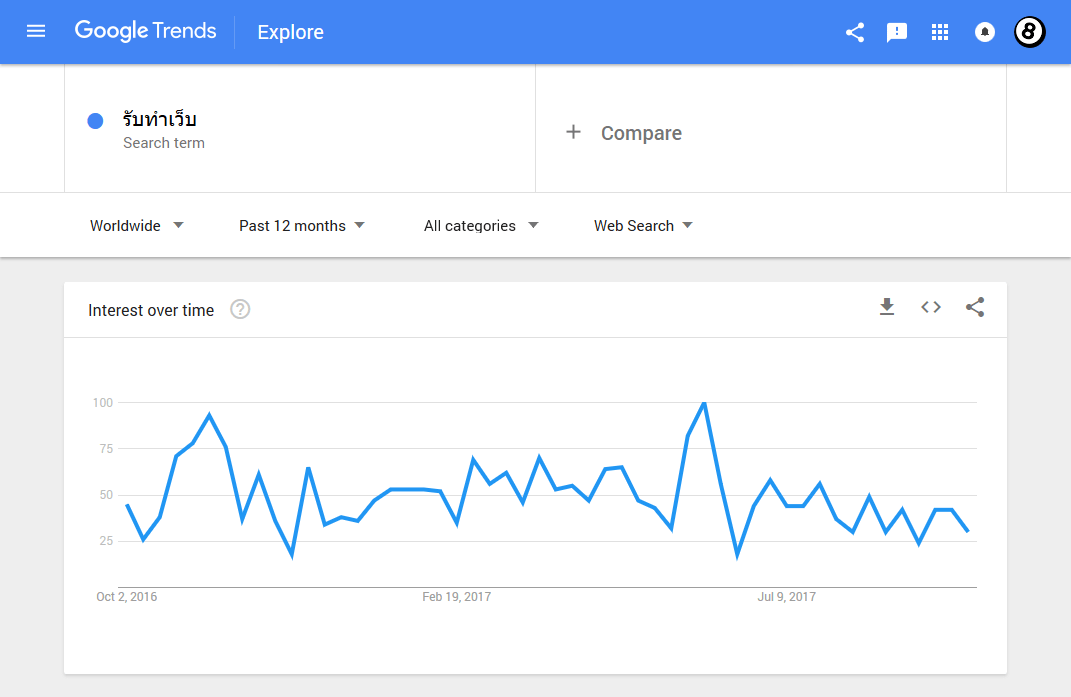
Task: Add a Compare search term
Action: pyautogui.click(x=625, y=133)
